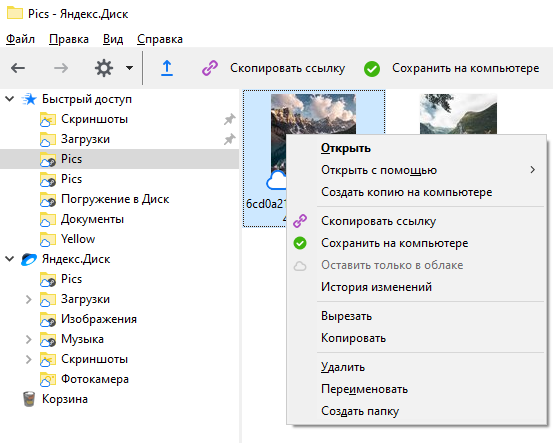Viewport: 553px width, 443px height.
Task: Open the Файл menu
Action: (x=20, y=39)
